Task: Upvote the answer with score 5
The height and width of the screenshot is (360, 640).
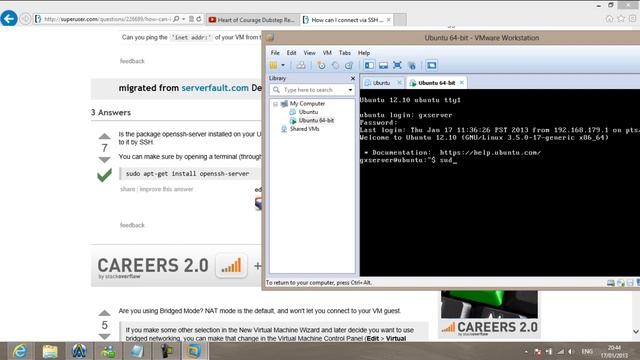Action: click(x=104, y=313)
